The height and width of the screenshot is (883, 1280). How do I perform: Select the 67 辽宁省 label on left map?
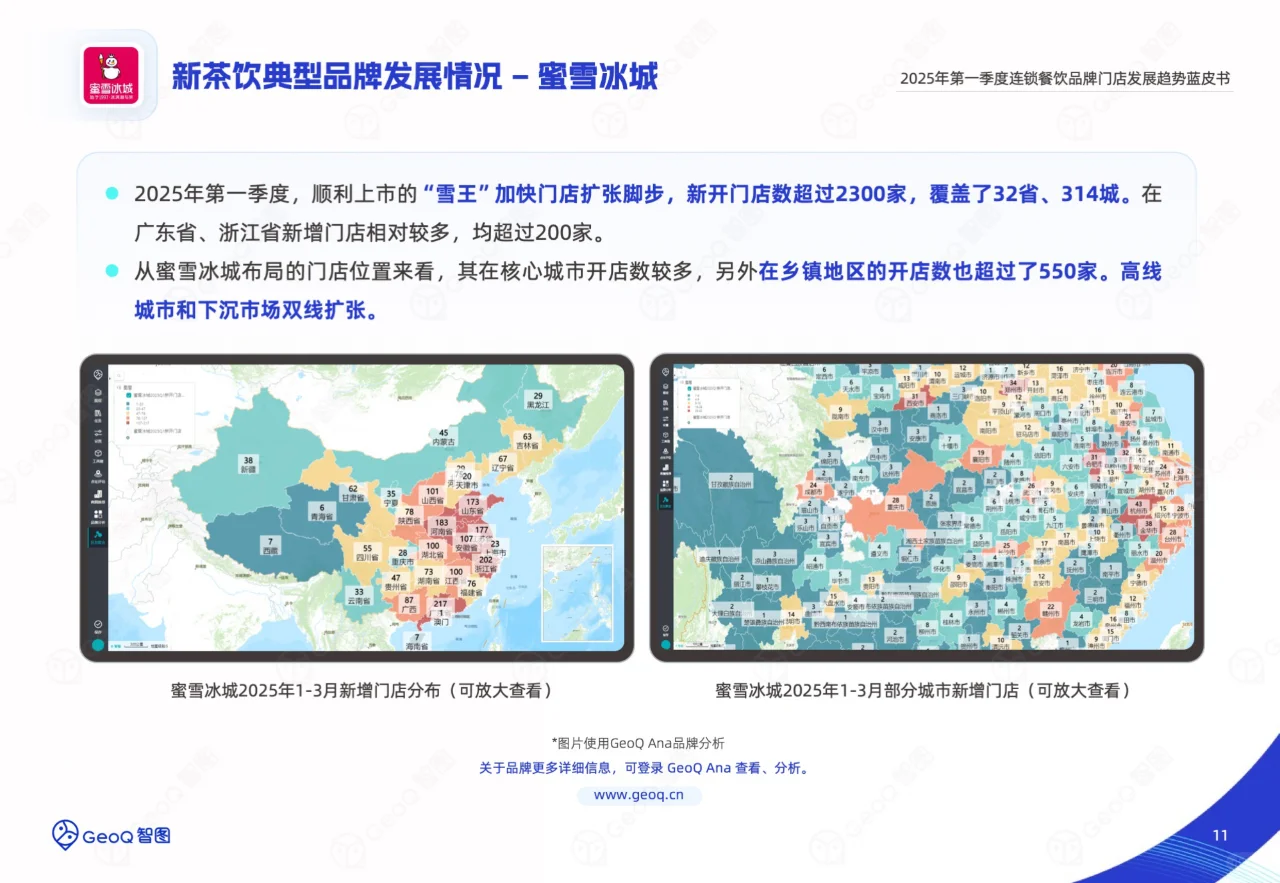point(503,464)
